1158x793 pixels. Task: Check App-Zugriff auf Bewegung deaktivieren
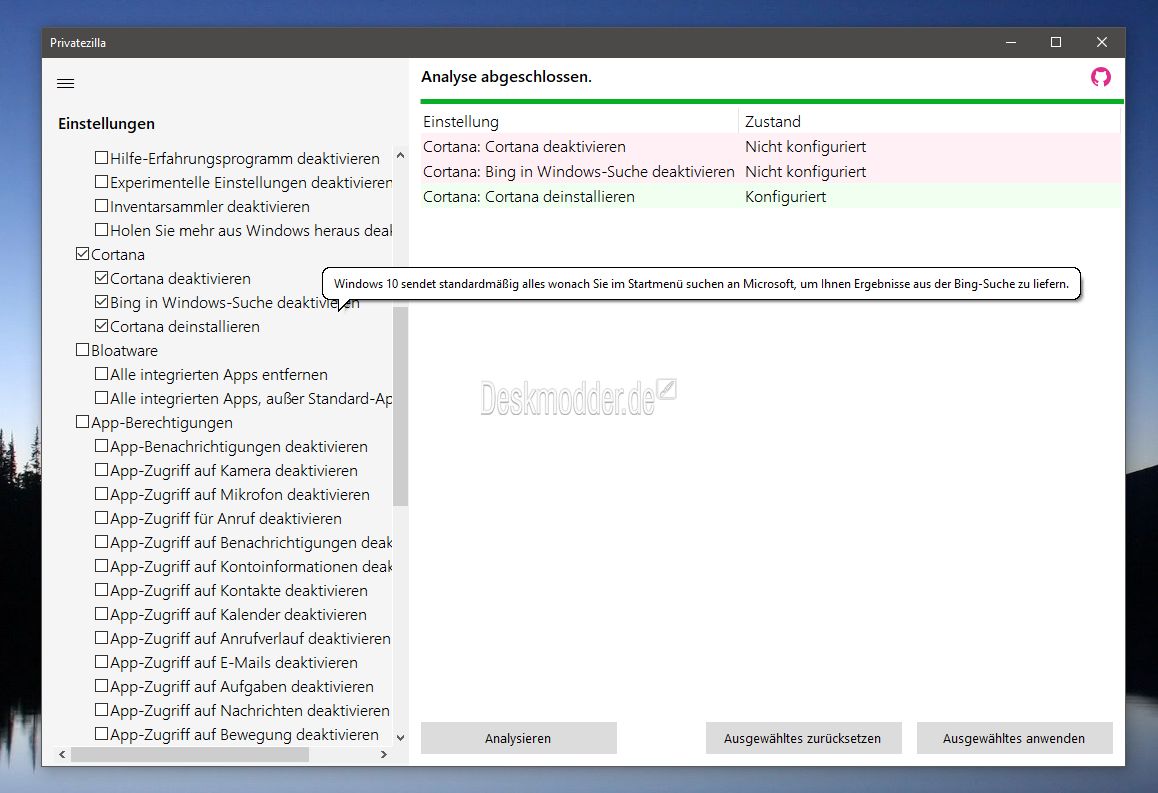(102, 734)
